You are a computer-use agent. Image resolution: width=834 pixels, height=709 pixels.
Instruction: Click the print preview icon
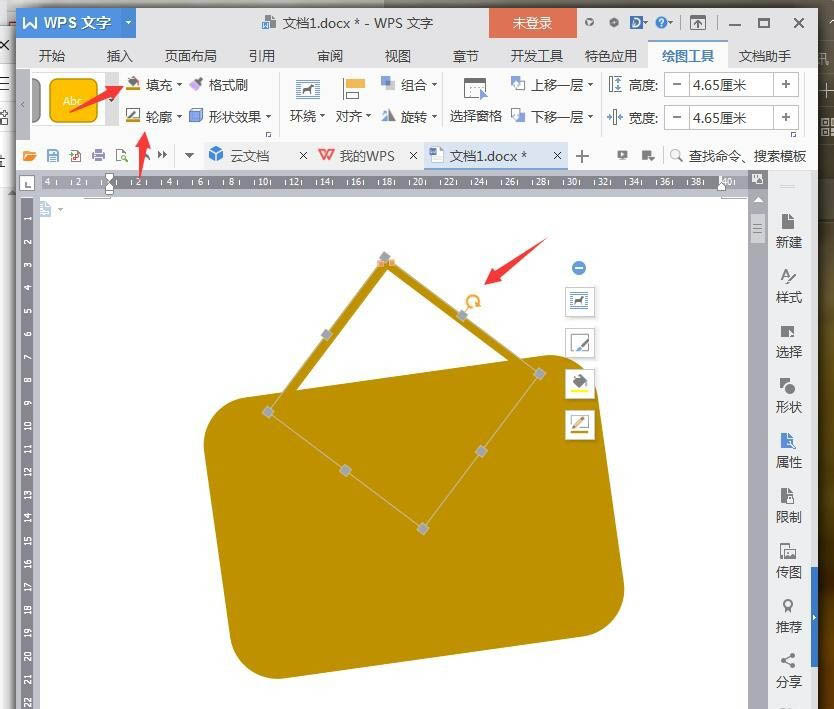122,155
